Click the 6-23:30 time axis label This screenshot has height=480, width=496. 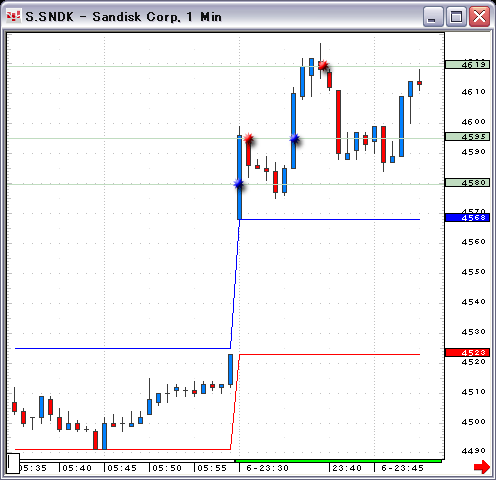click(x=267, y=468)
